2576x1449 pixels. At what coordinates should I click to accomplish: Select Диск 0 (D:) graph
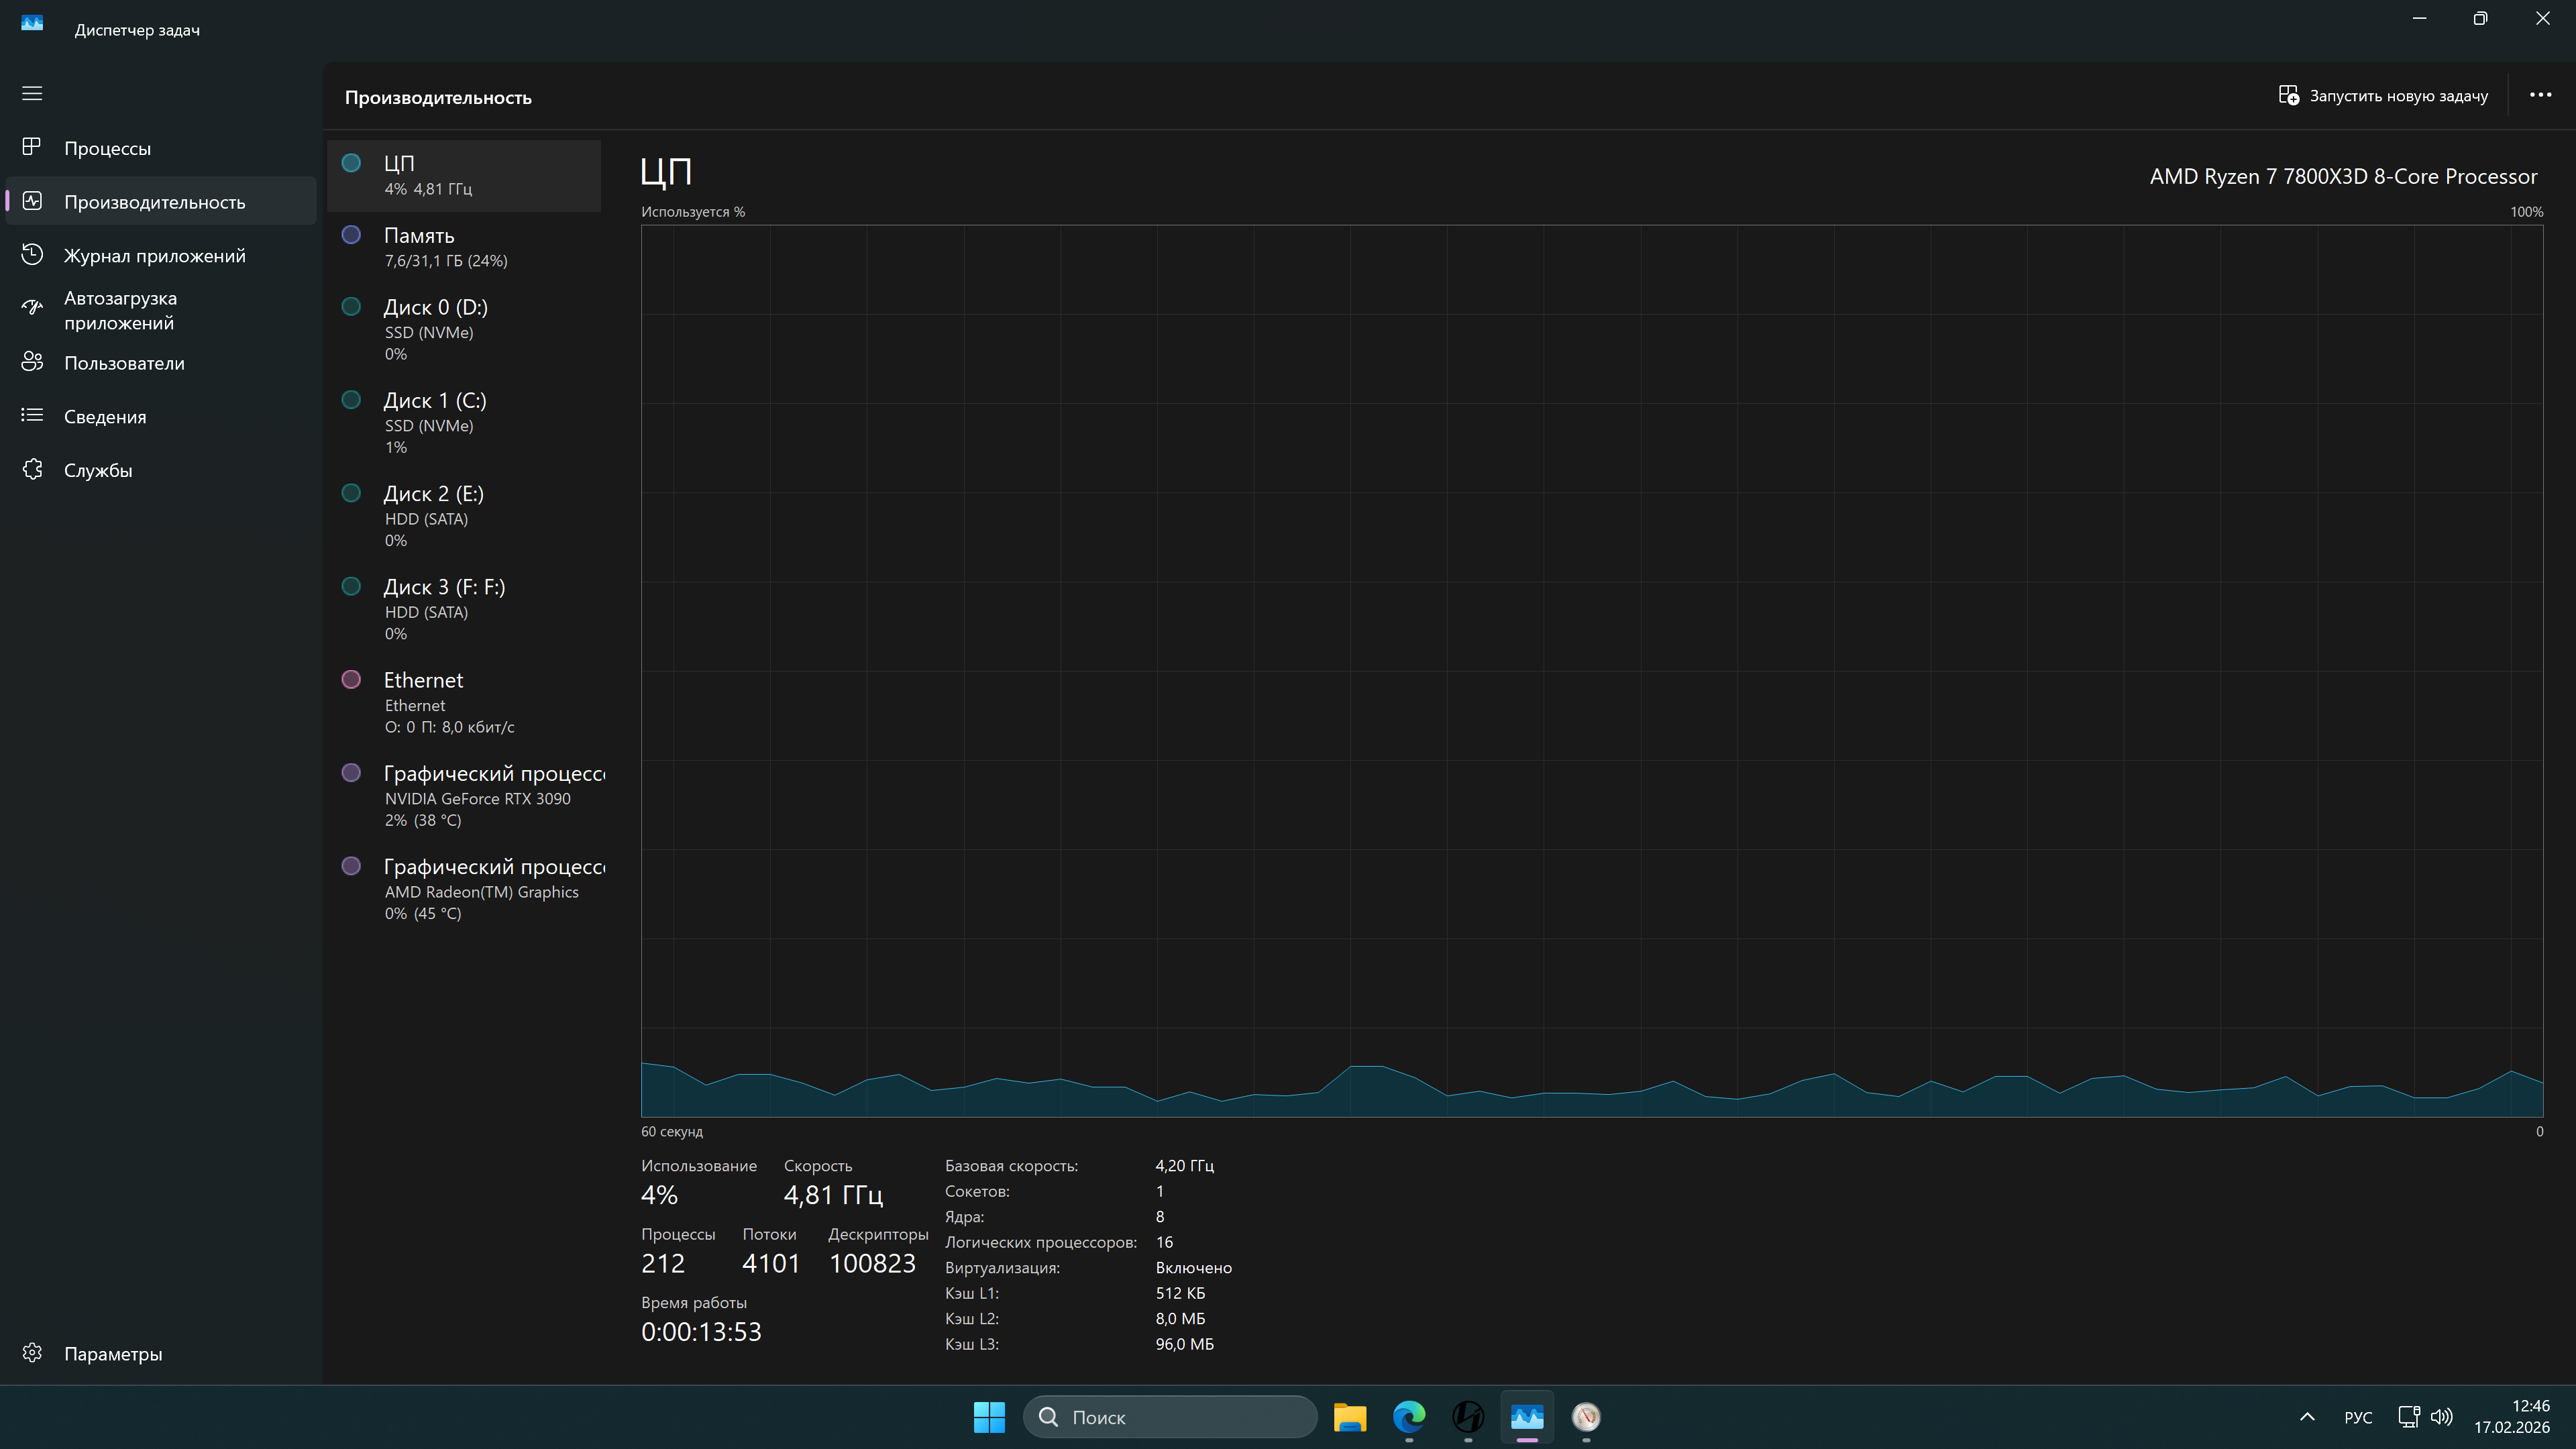point(464,329)
